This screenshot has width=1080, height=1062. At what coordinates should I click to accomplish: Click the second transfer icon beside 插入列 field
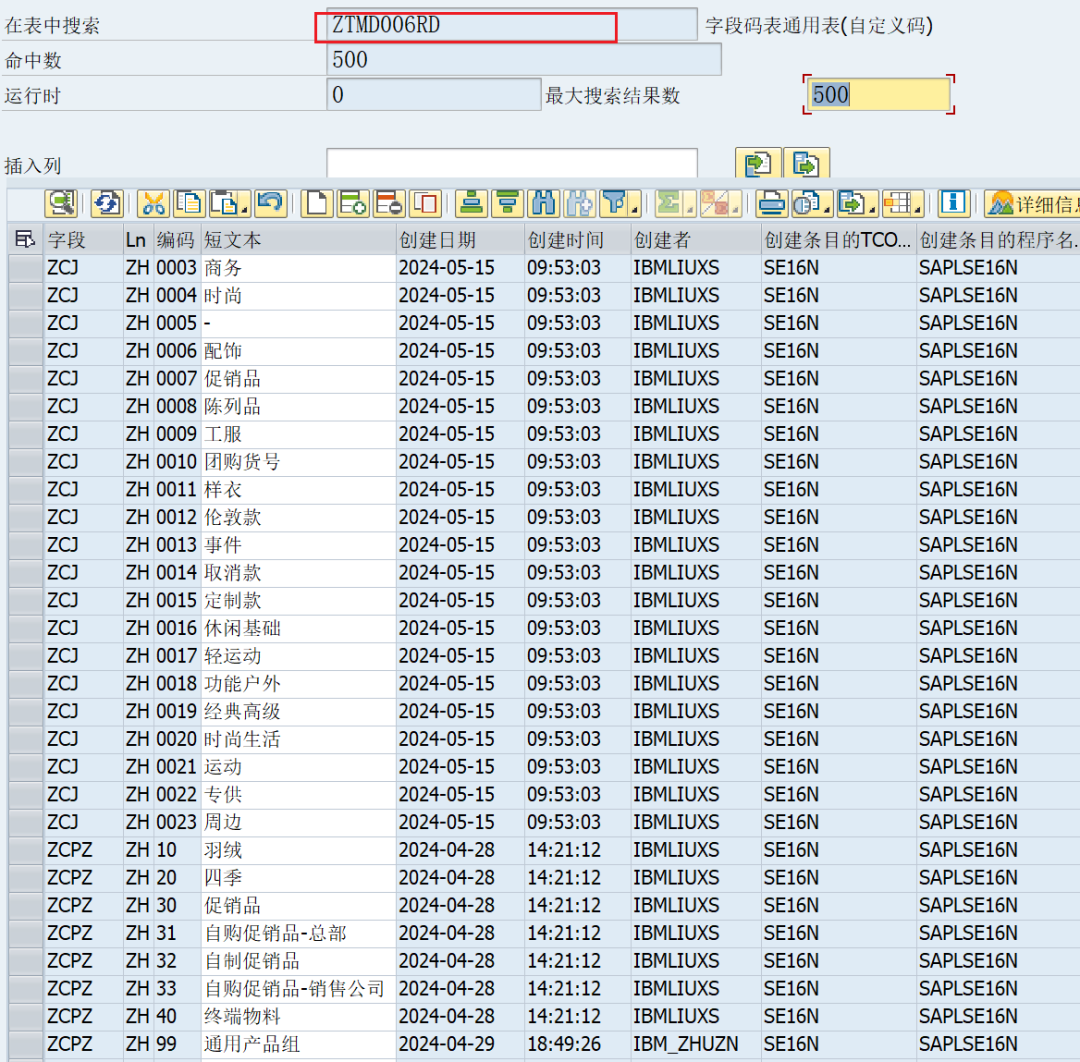pyautogui.click(x=807, y=164)
